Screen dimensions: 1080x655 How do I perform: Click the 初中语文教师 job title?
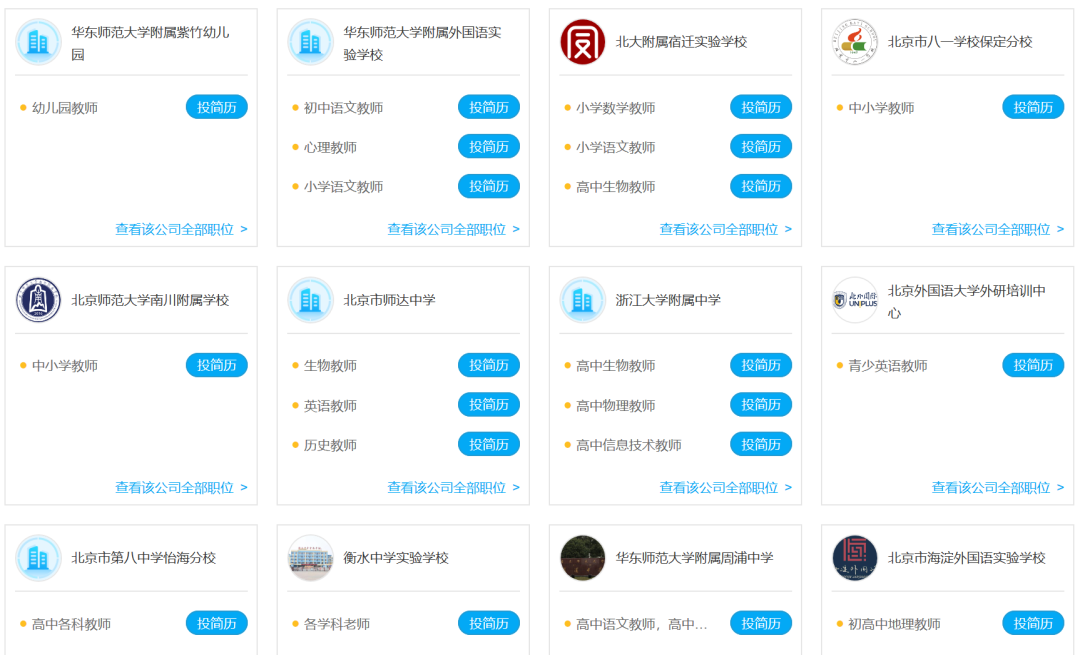pyautogui.click(x=344, y=108)
